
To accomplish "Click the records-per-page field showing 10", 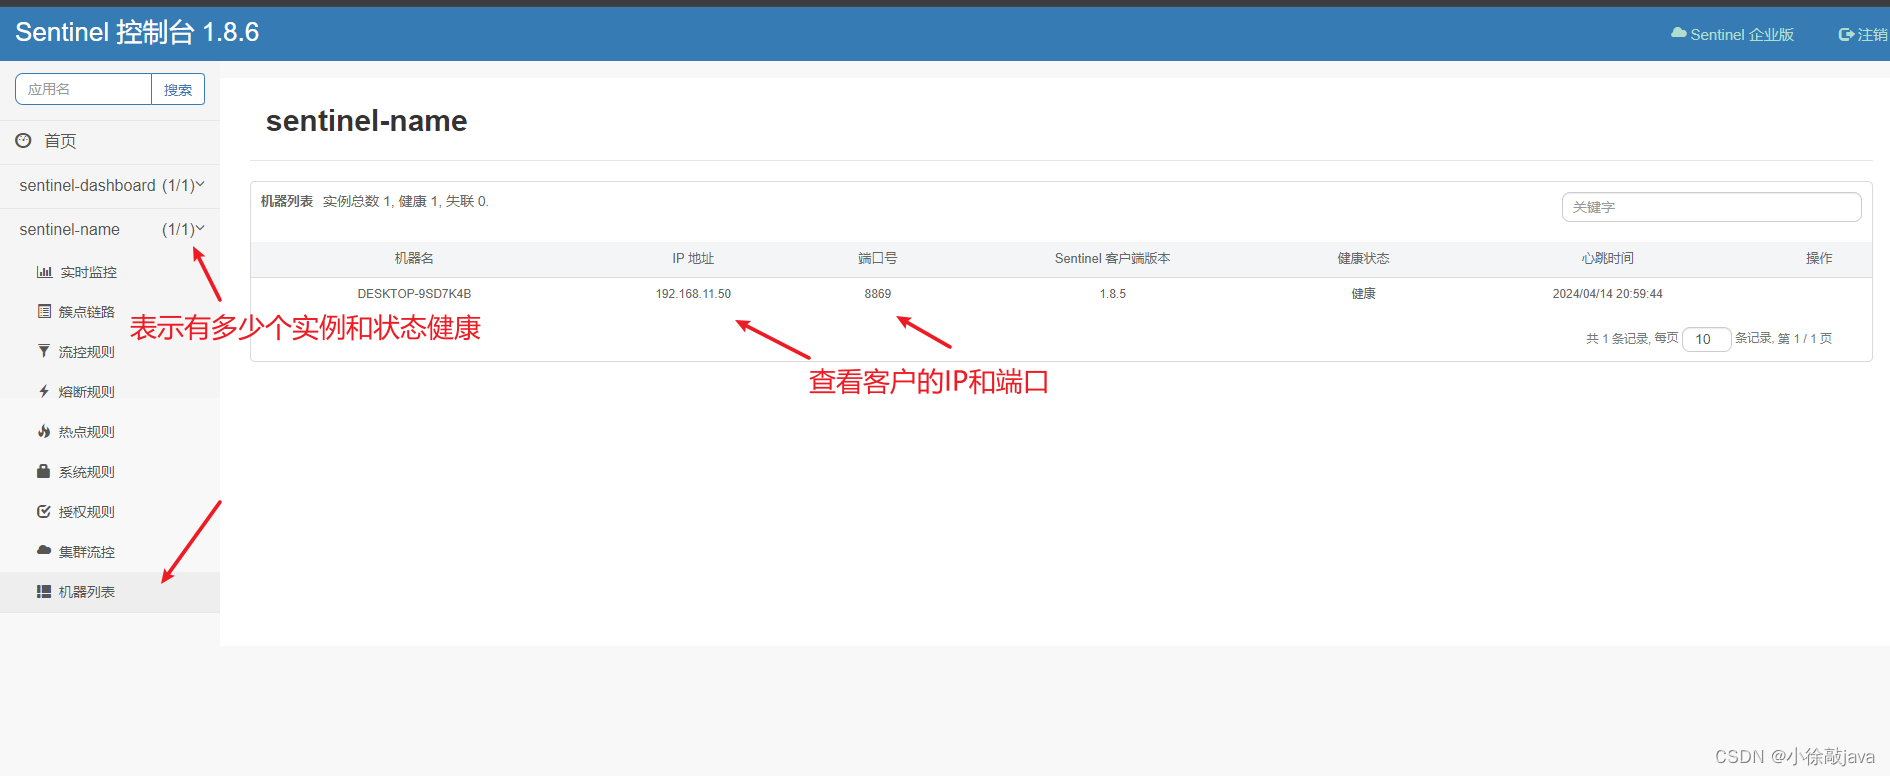I will coord(1706,339).
